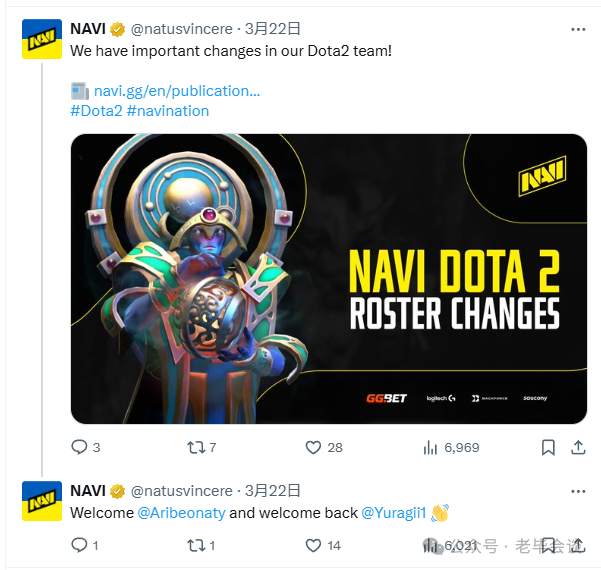Open the #Dota2 hashtag
Viewport: 601px width, 570px height.
(96, 111)
